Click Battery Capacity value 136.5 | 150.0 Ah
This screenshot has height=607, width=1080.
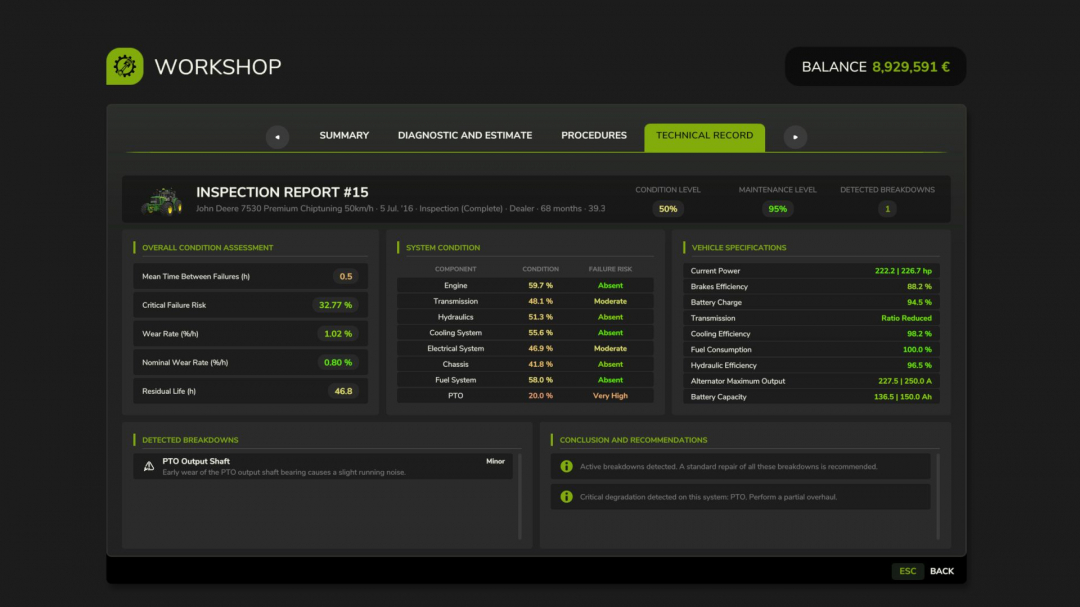(x=903, y=397)
